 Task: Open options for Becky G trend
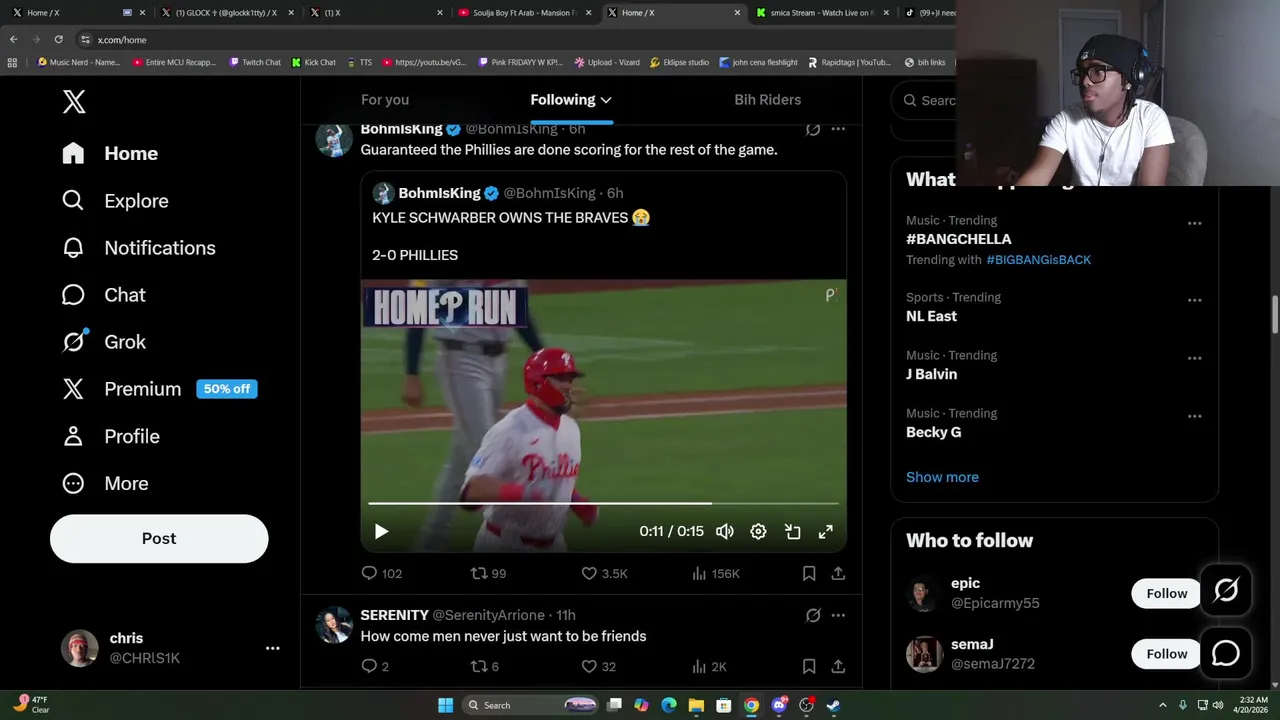point(1194,416)
